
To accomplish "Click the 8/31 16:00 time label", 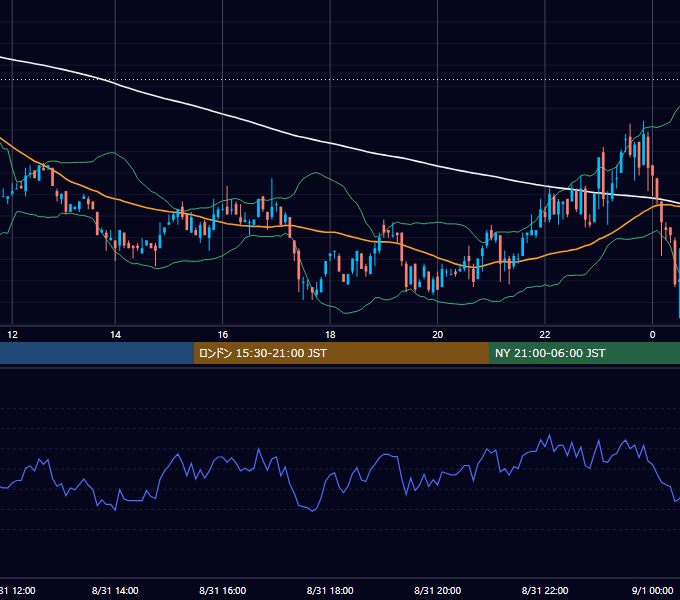I will [222, 590].
